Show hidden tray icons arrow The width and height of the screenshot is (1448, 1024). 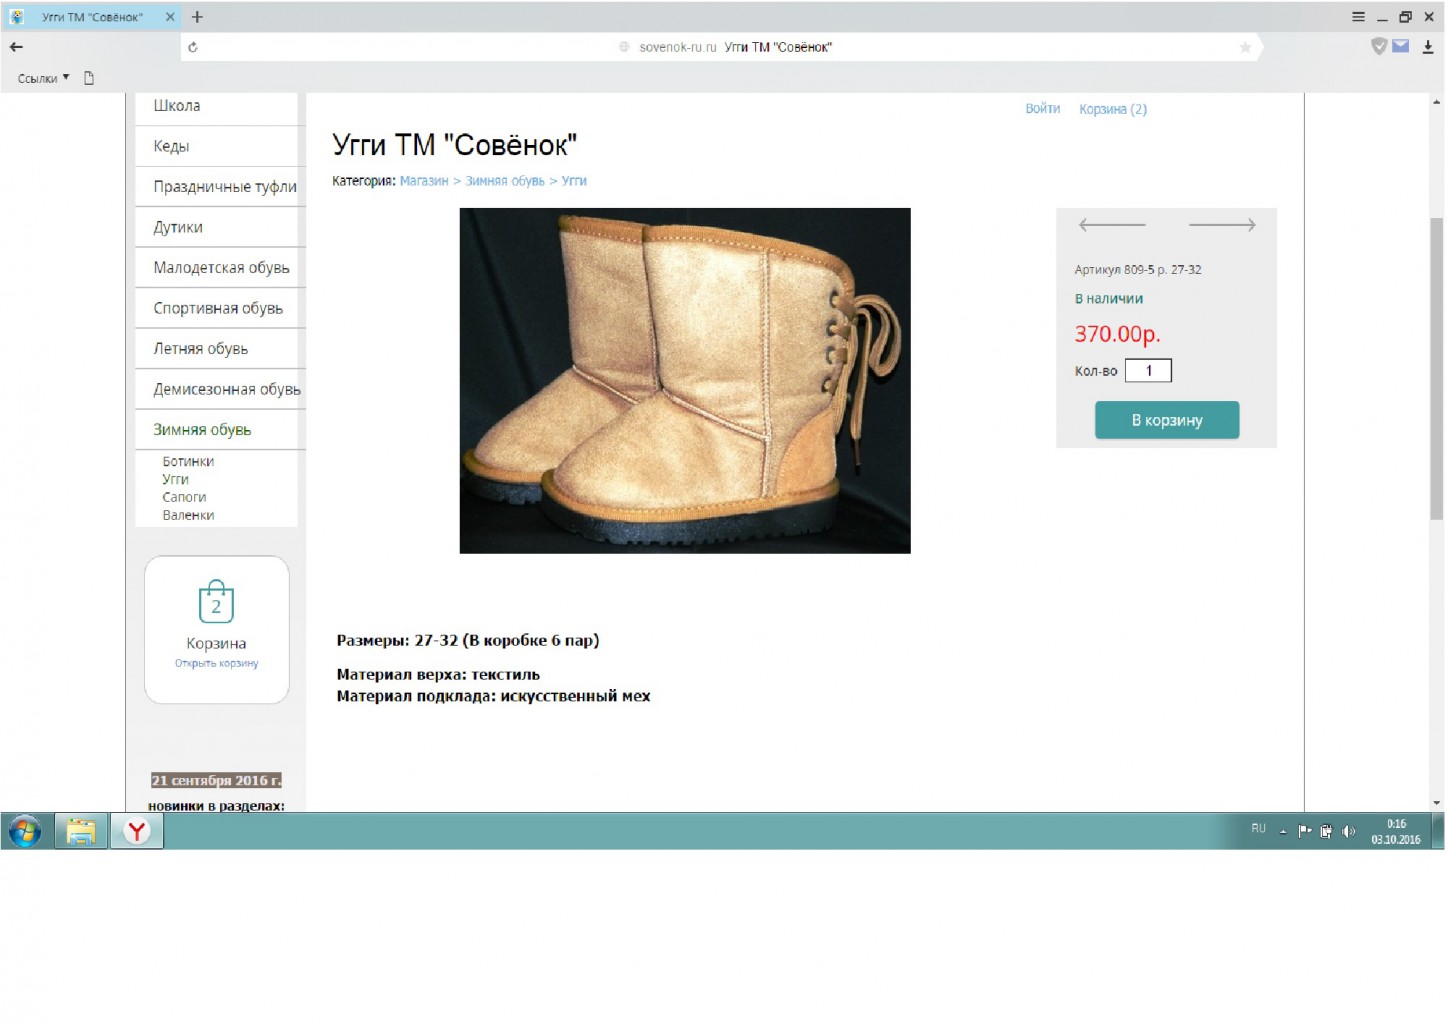pyautogui.click(x=1283, y=831)
